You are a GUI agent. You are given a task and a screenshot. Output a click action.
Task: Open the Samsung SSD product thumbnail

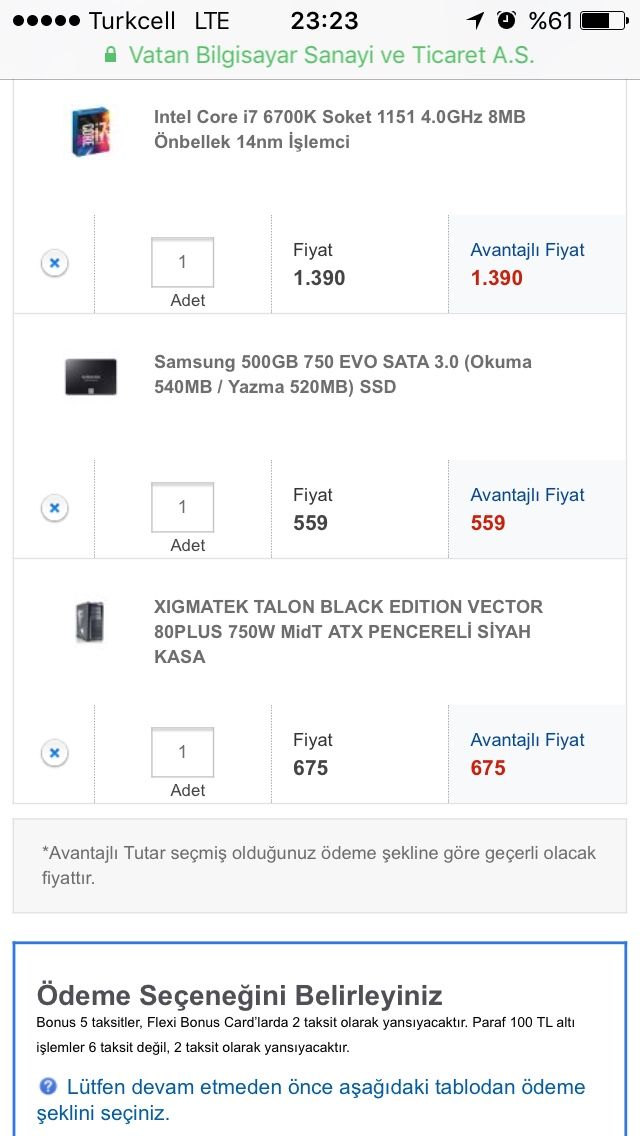point(91,376)
